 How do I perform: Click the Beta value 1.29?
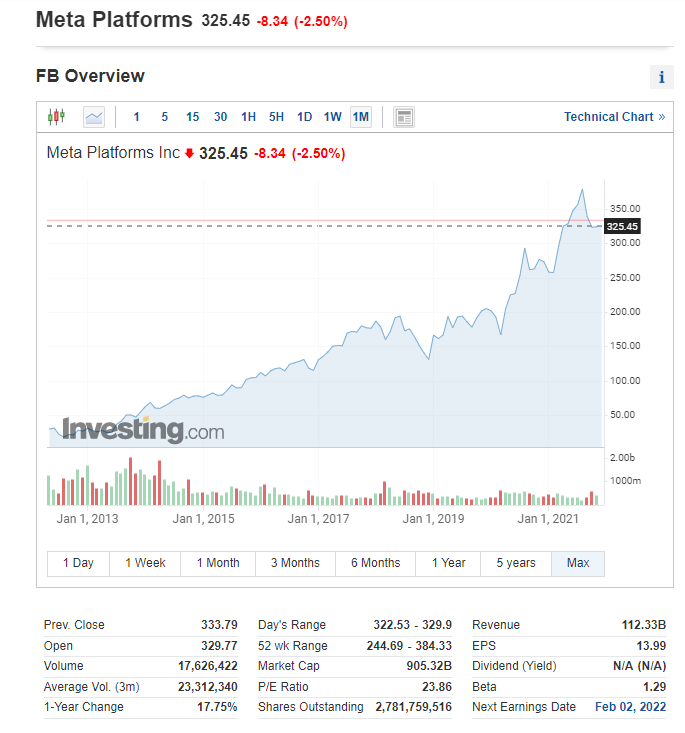pos(655,687)
